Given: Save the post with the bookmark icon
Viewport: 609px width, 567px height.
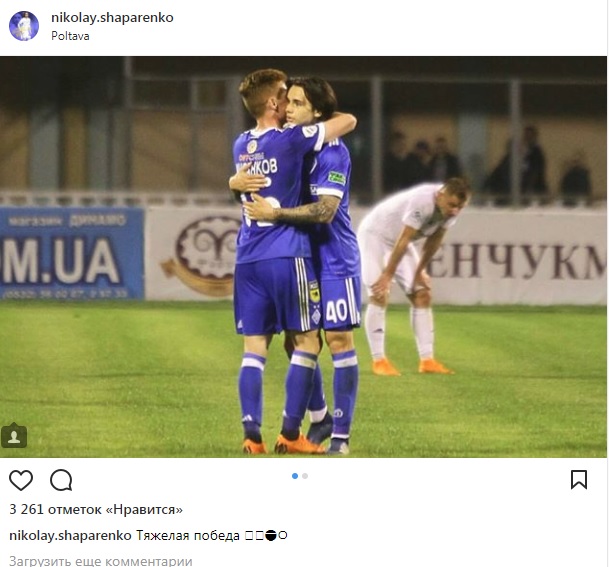Looking at the screenshot, I should 579,480.
